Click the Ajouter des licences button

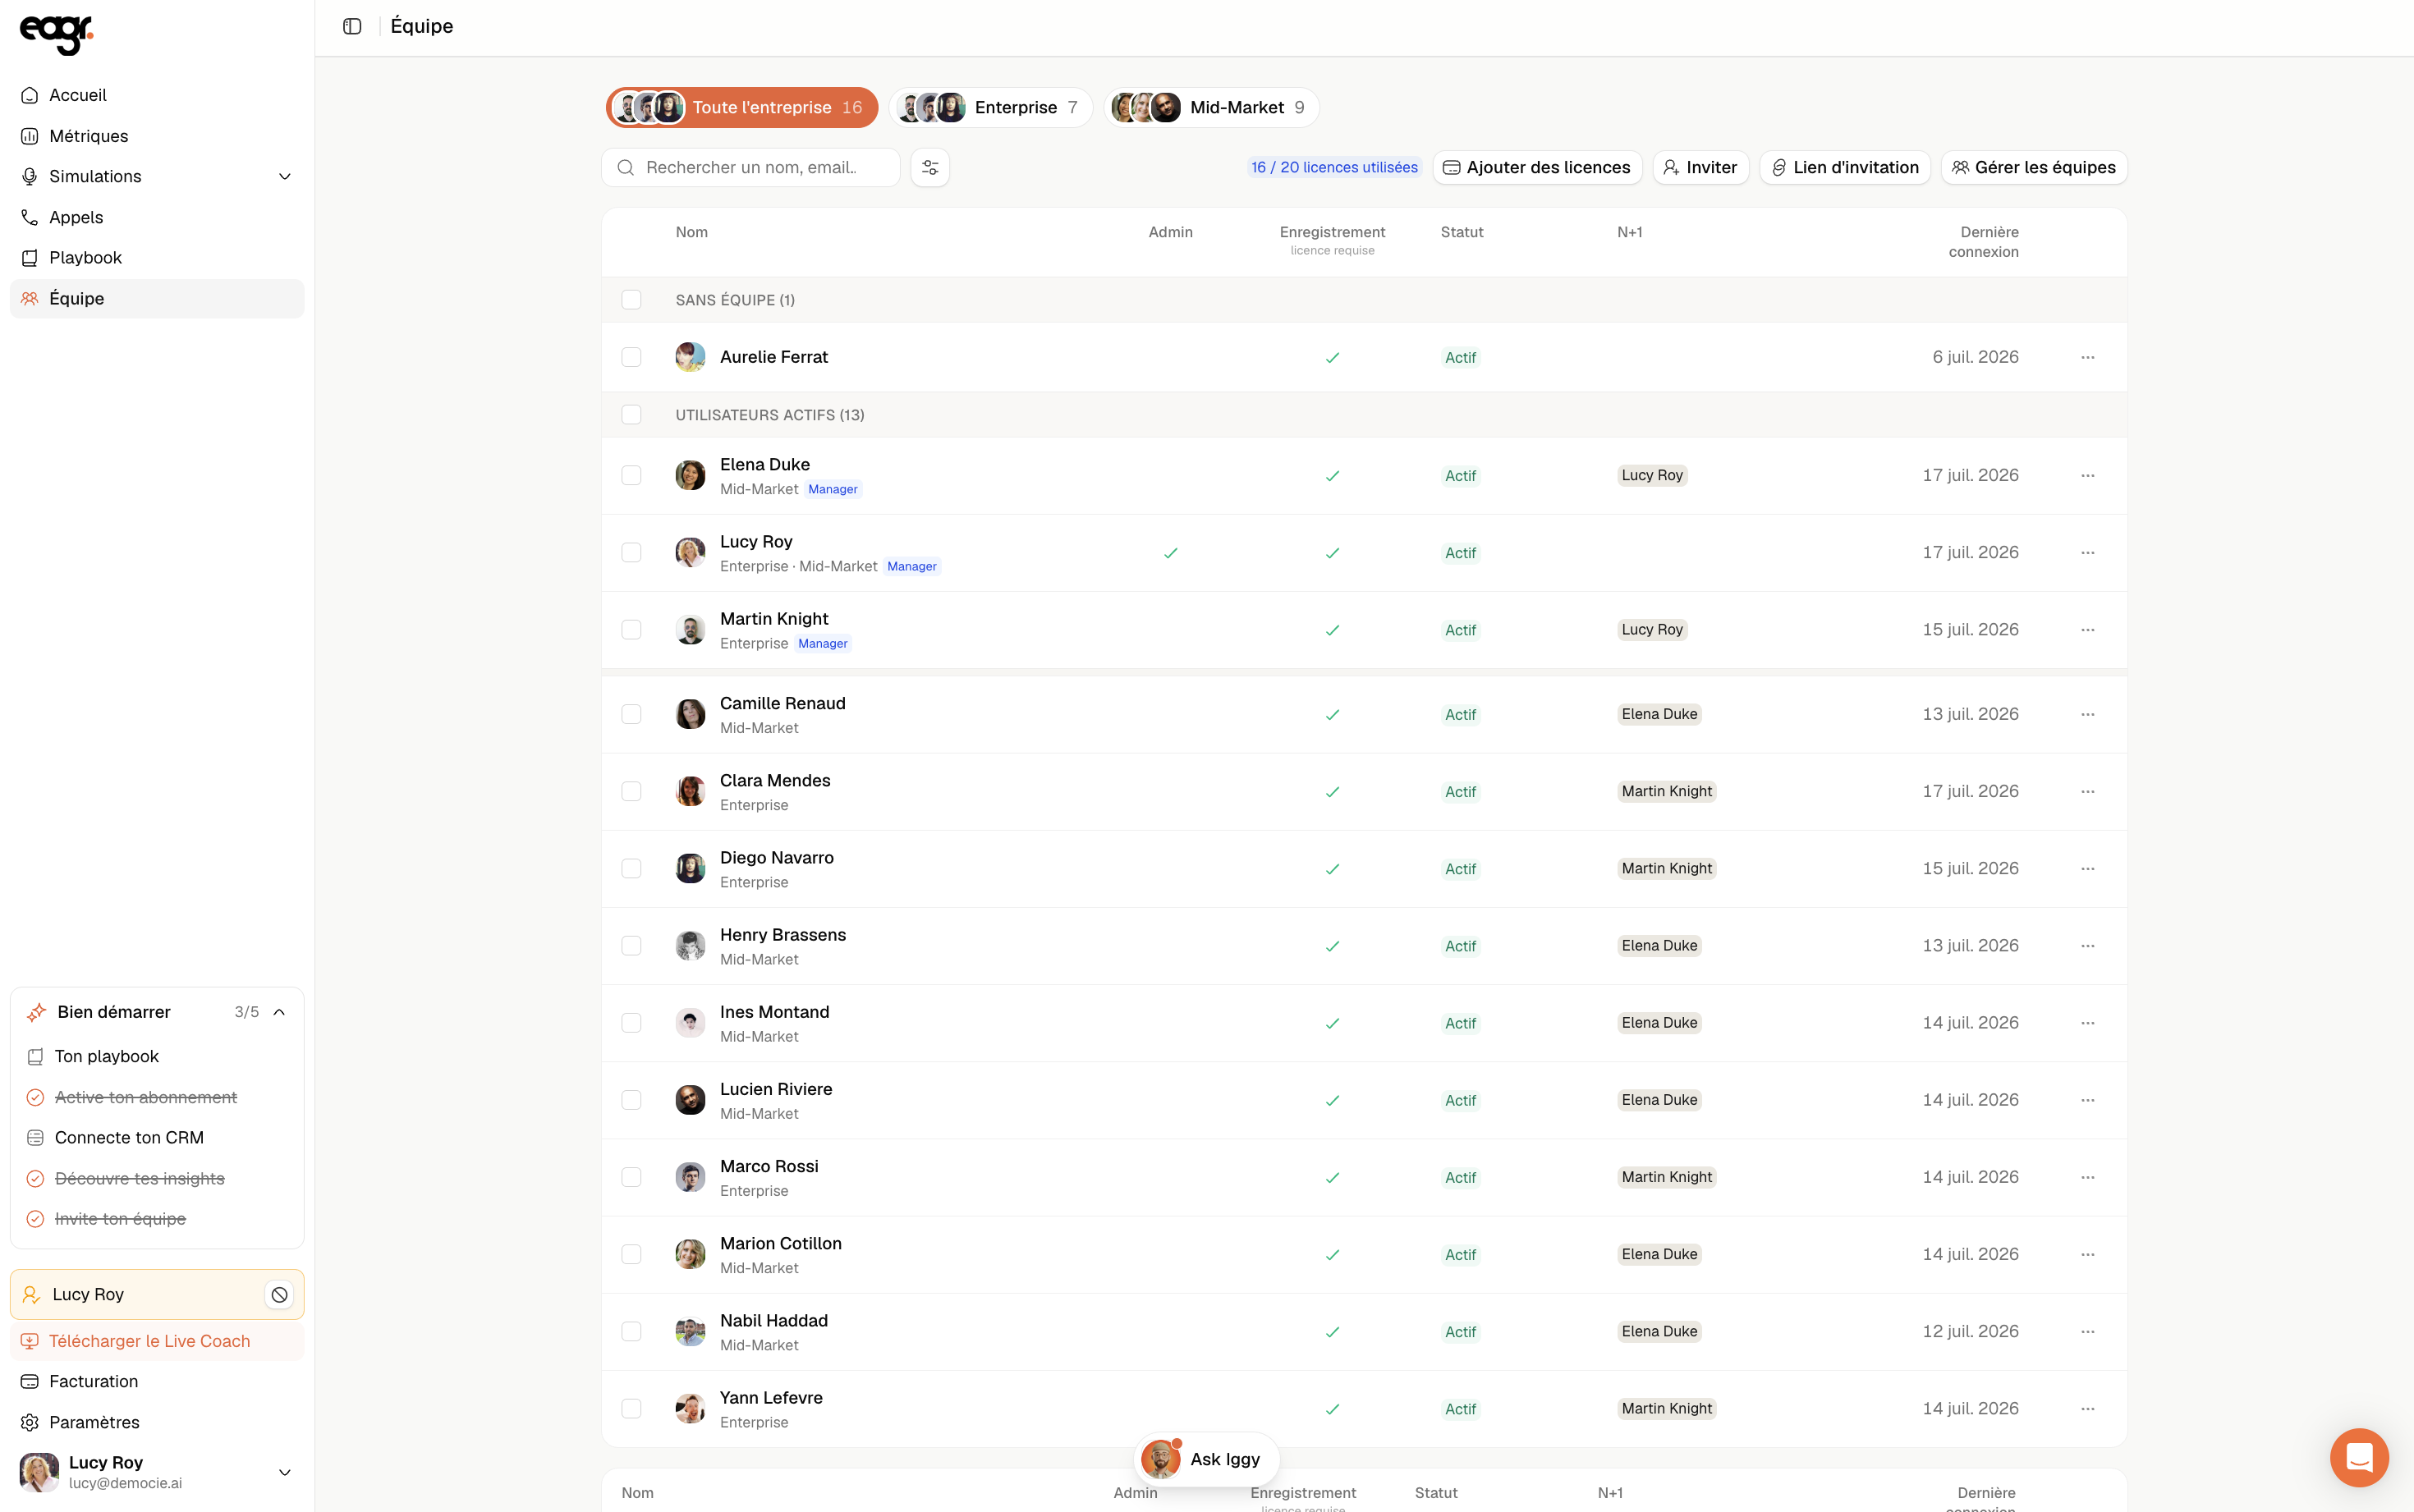(x=1537, y=167)
